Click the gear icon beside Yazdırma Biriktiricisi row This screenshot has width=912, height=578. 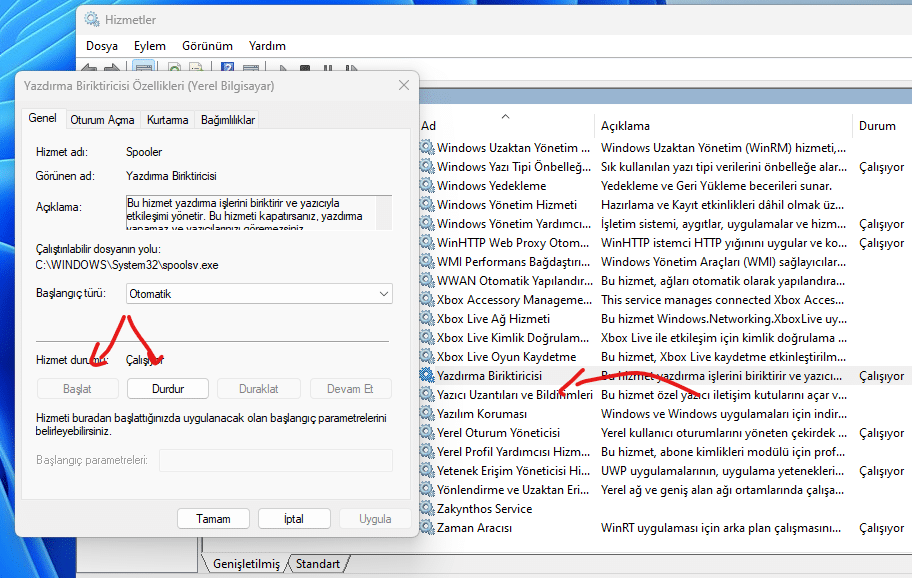(x=427, y=376)
